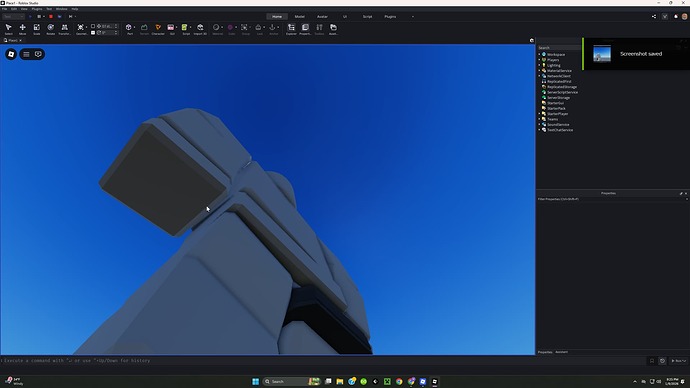Expand the MaterialService node
The image size is (690, 388).
(x=540, y=70)
